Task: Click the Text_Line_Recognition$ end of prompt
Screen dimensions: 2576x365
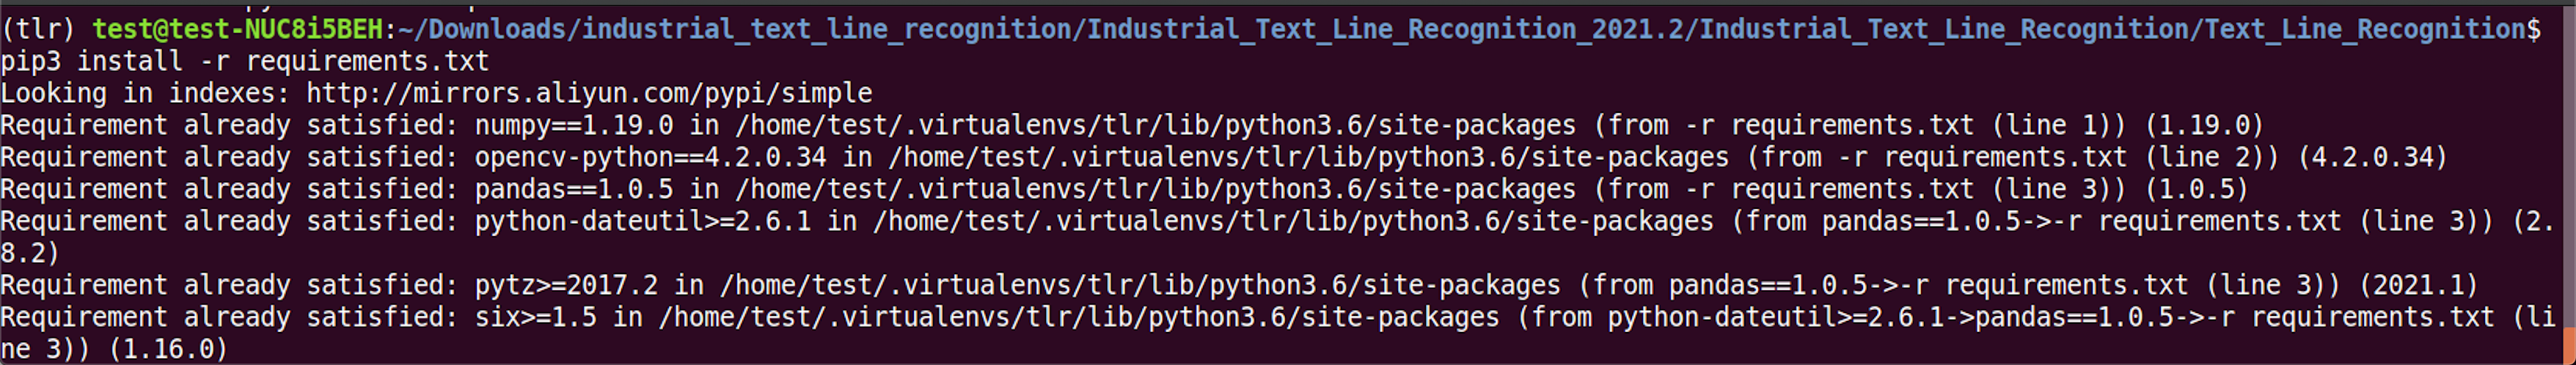Action: pyautogui.click(x=2372, y=29)
